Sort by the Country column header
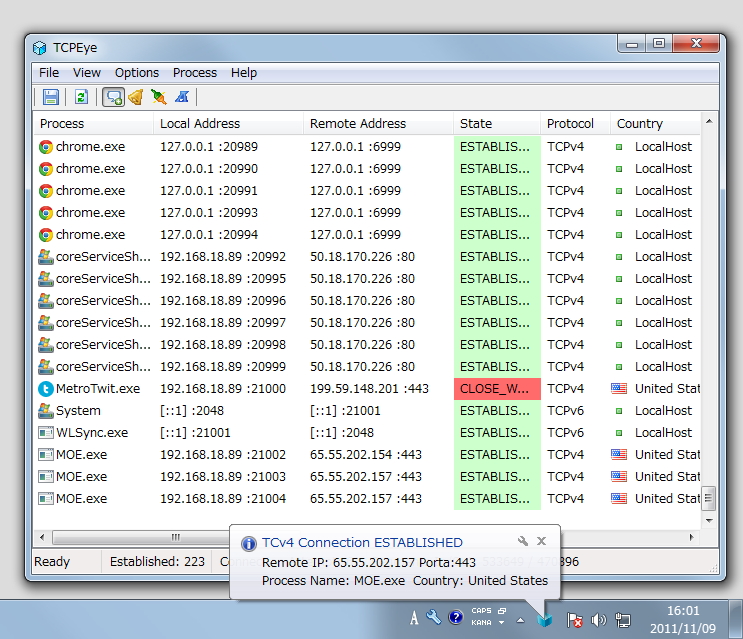Screen dimensions: 743x639 (655, 124)
